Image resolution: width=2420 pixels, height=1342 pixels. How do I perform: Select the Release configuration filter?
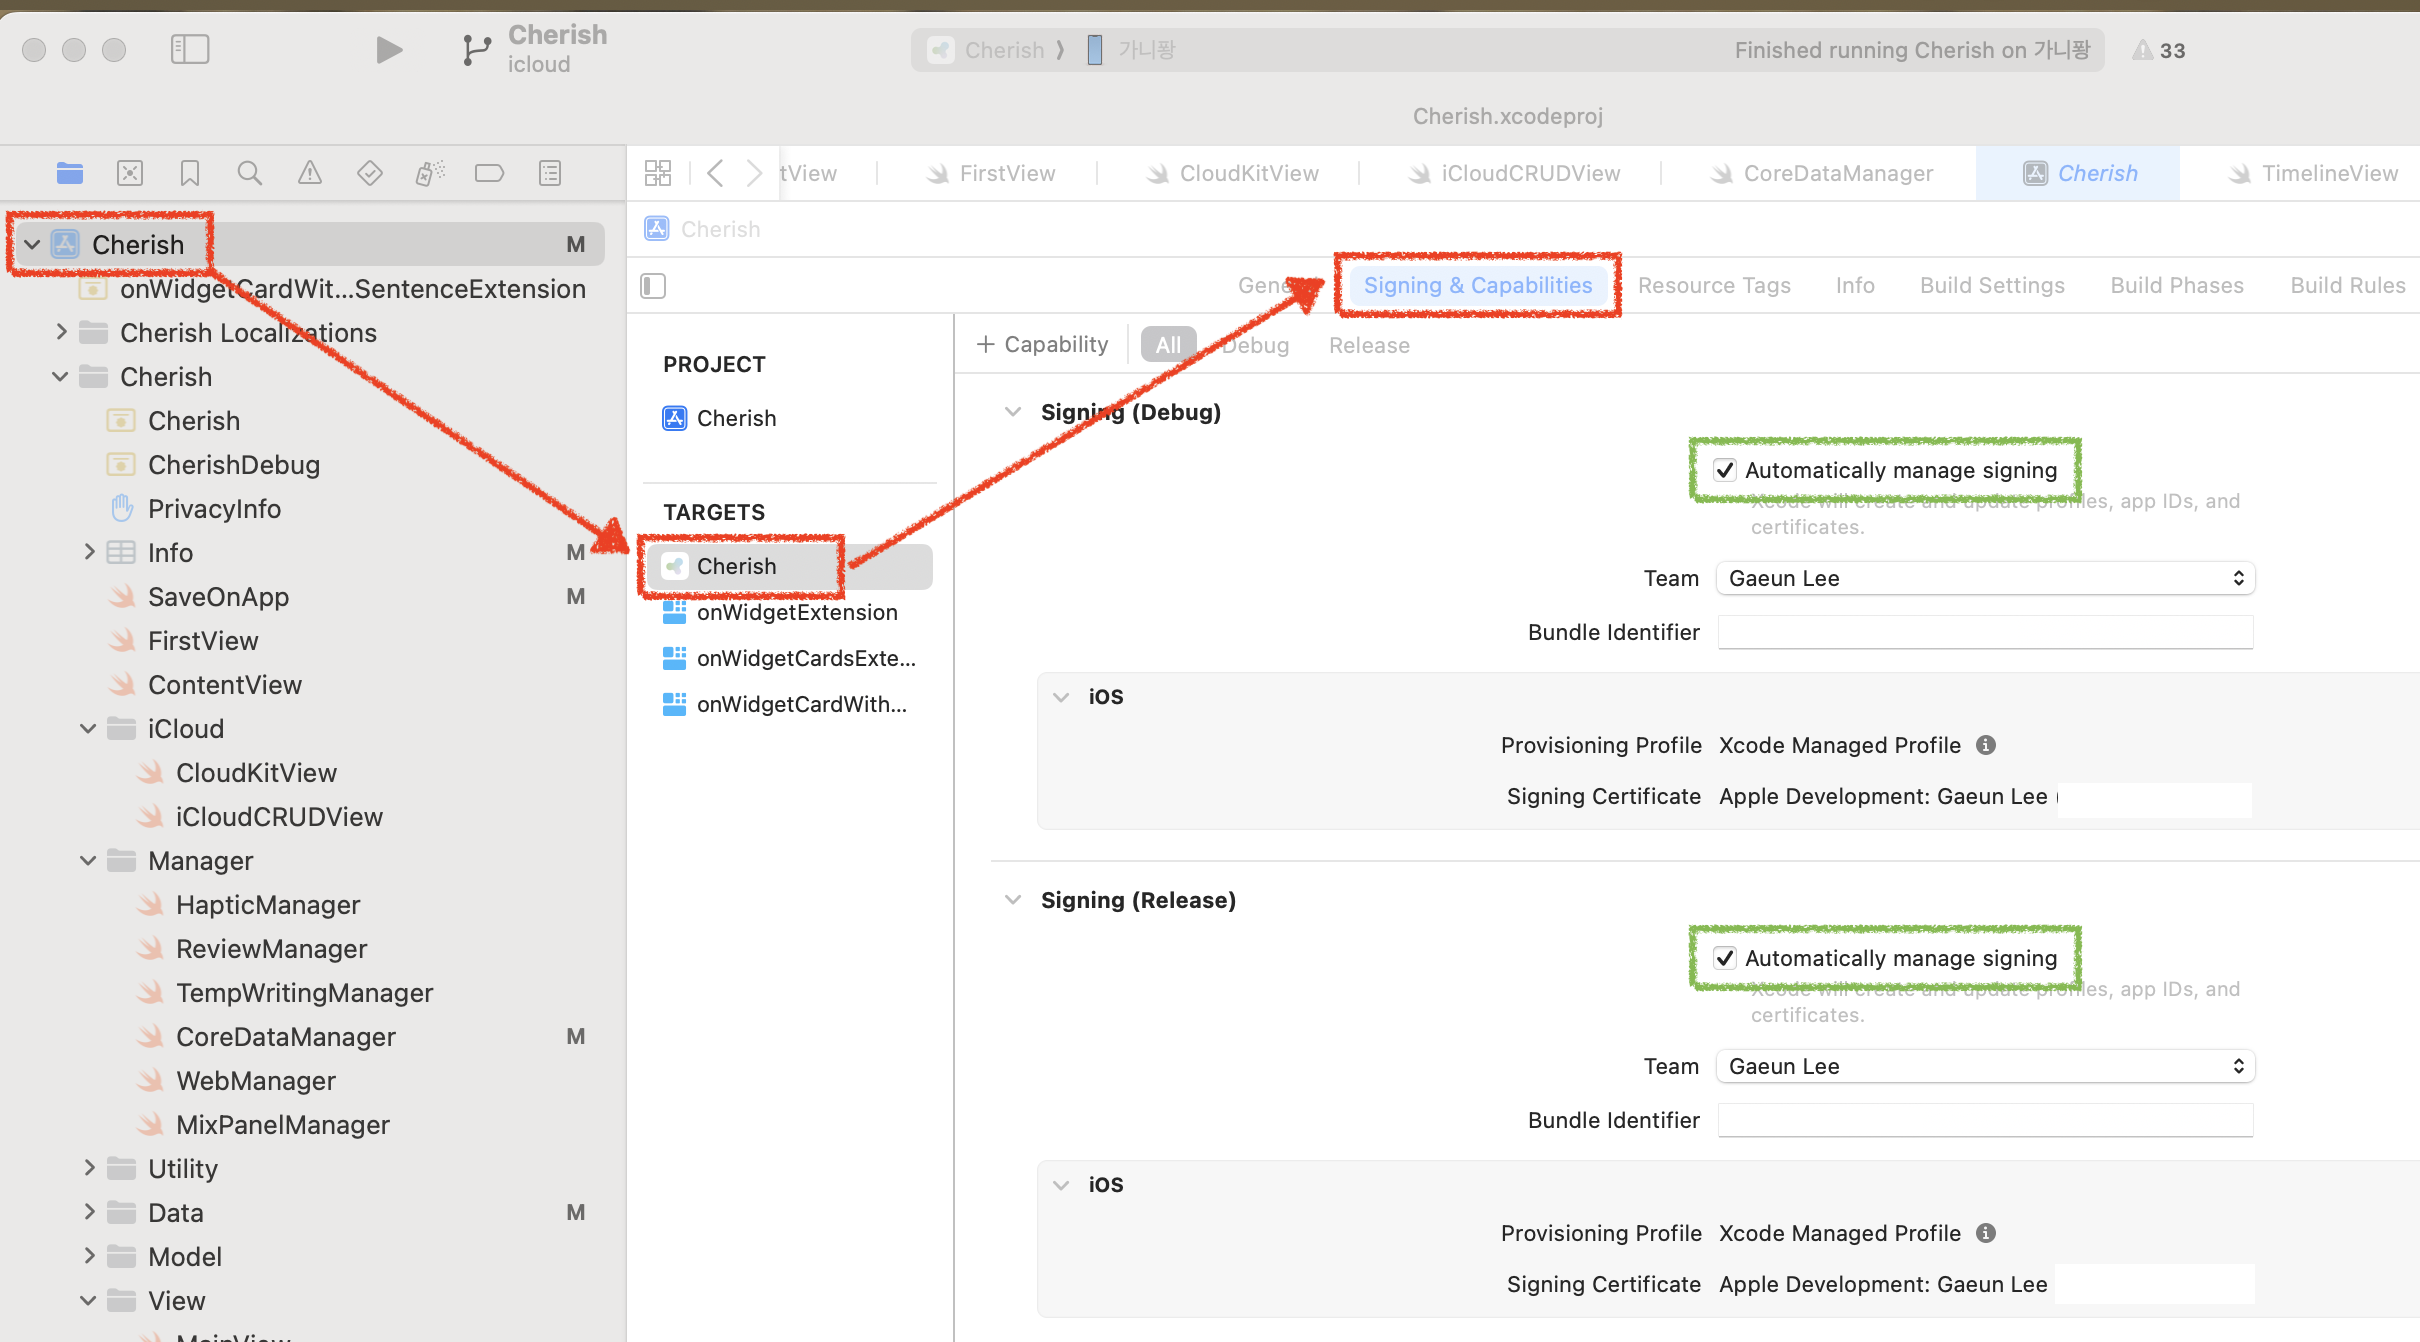[1369, 345]
